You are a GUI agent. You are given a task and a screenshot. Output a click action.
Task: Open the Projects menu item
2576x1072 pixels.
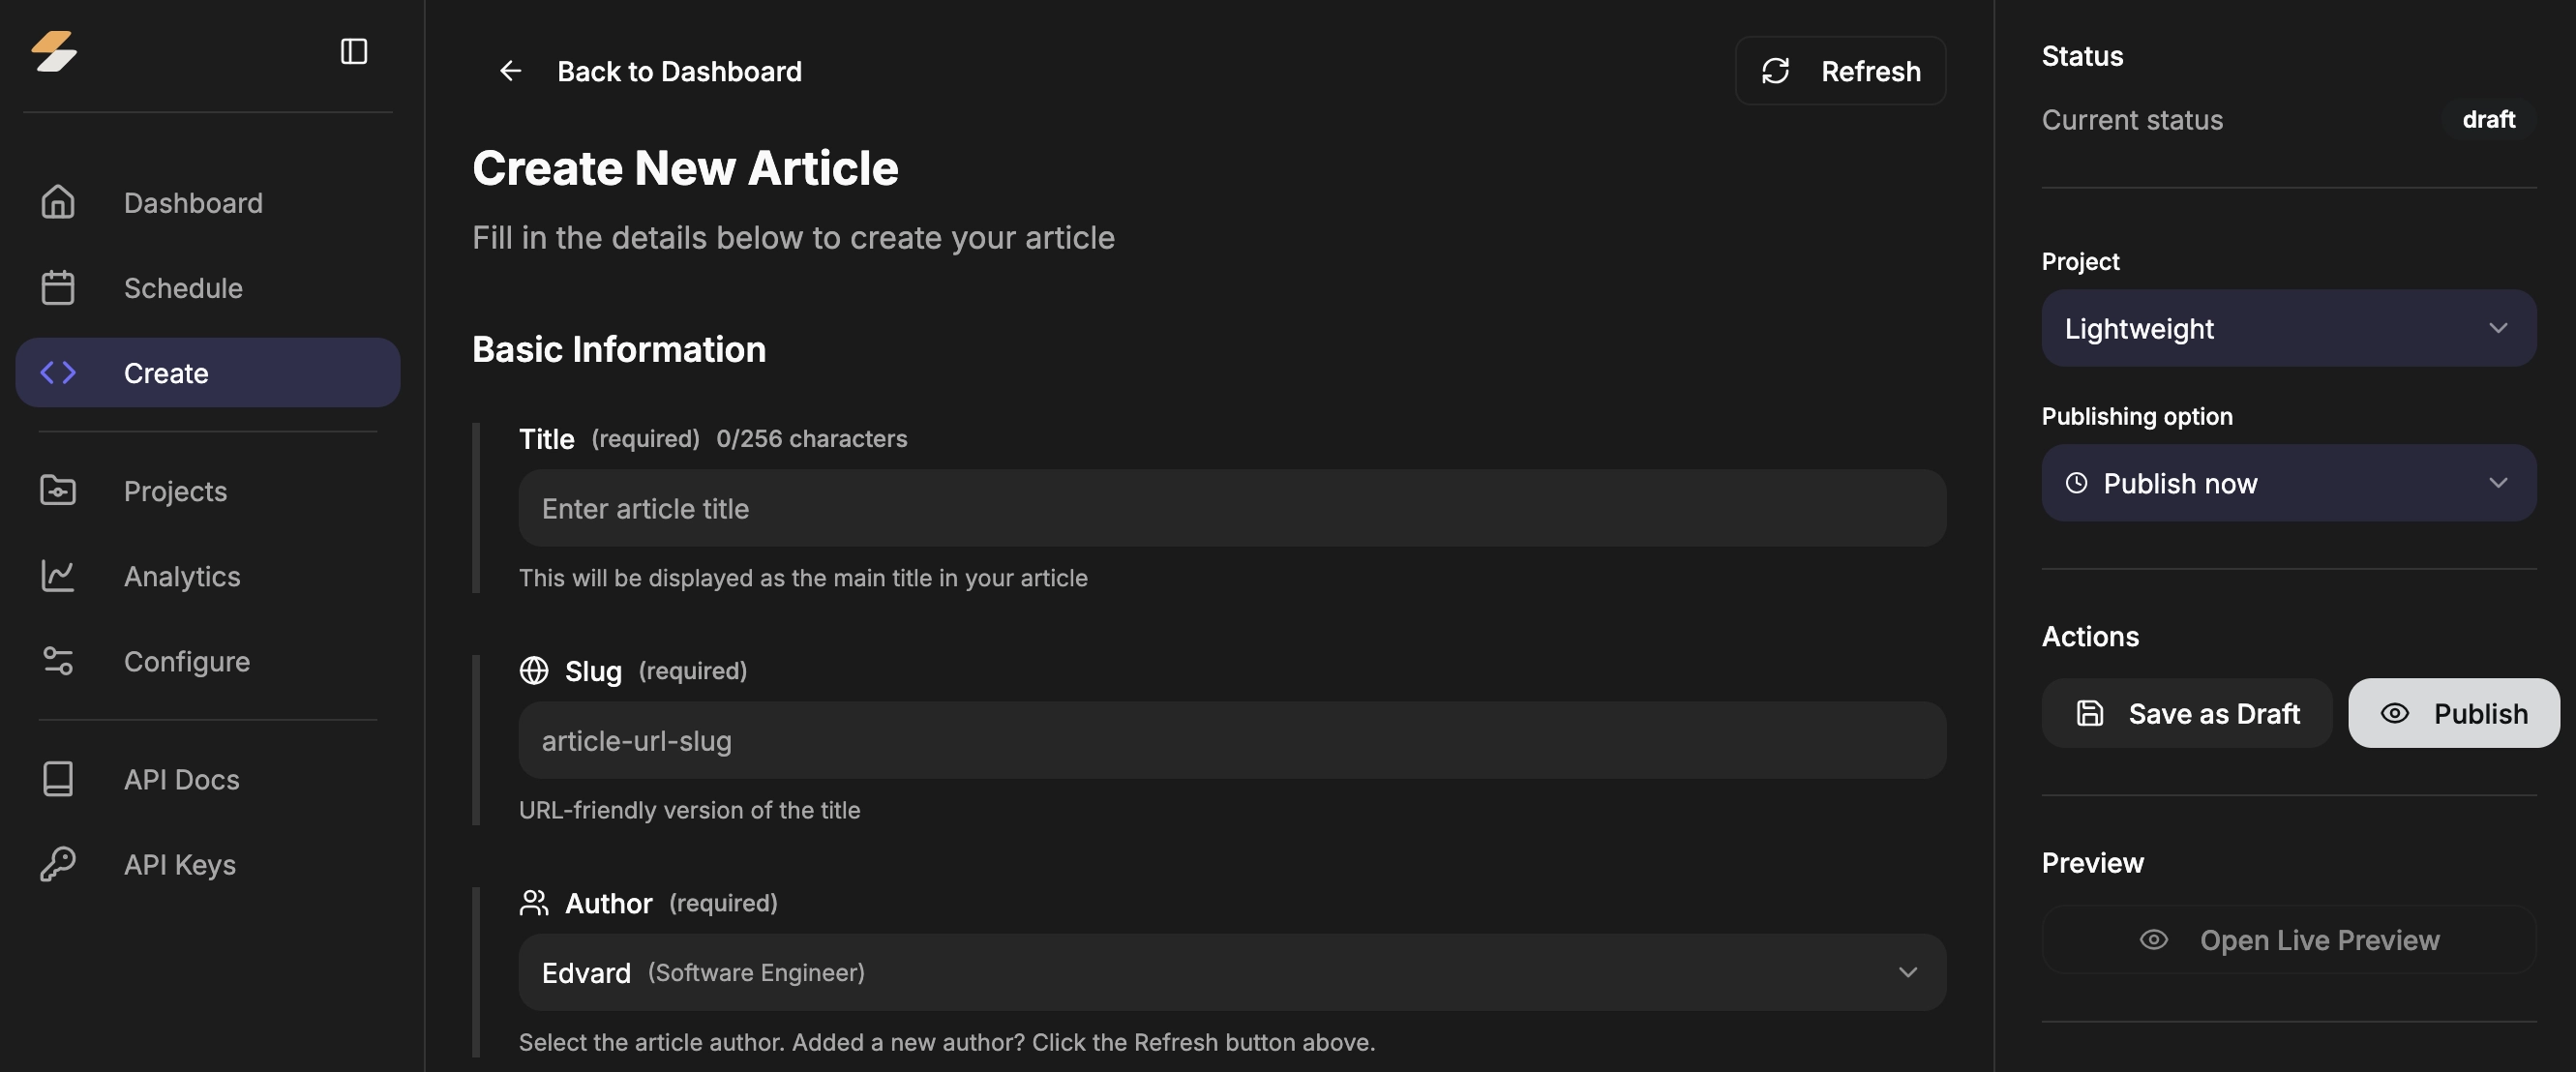coord(175,491)
